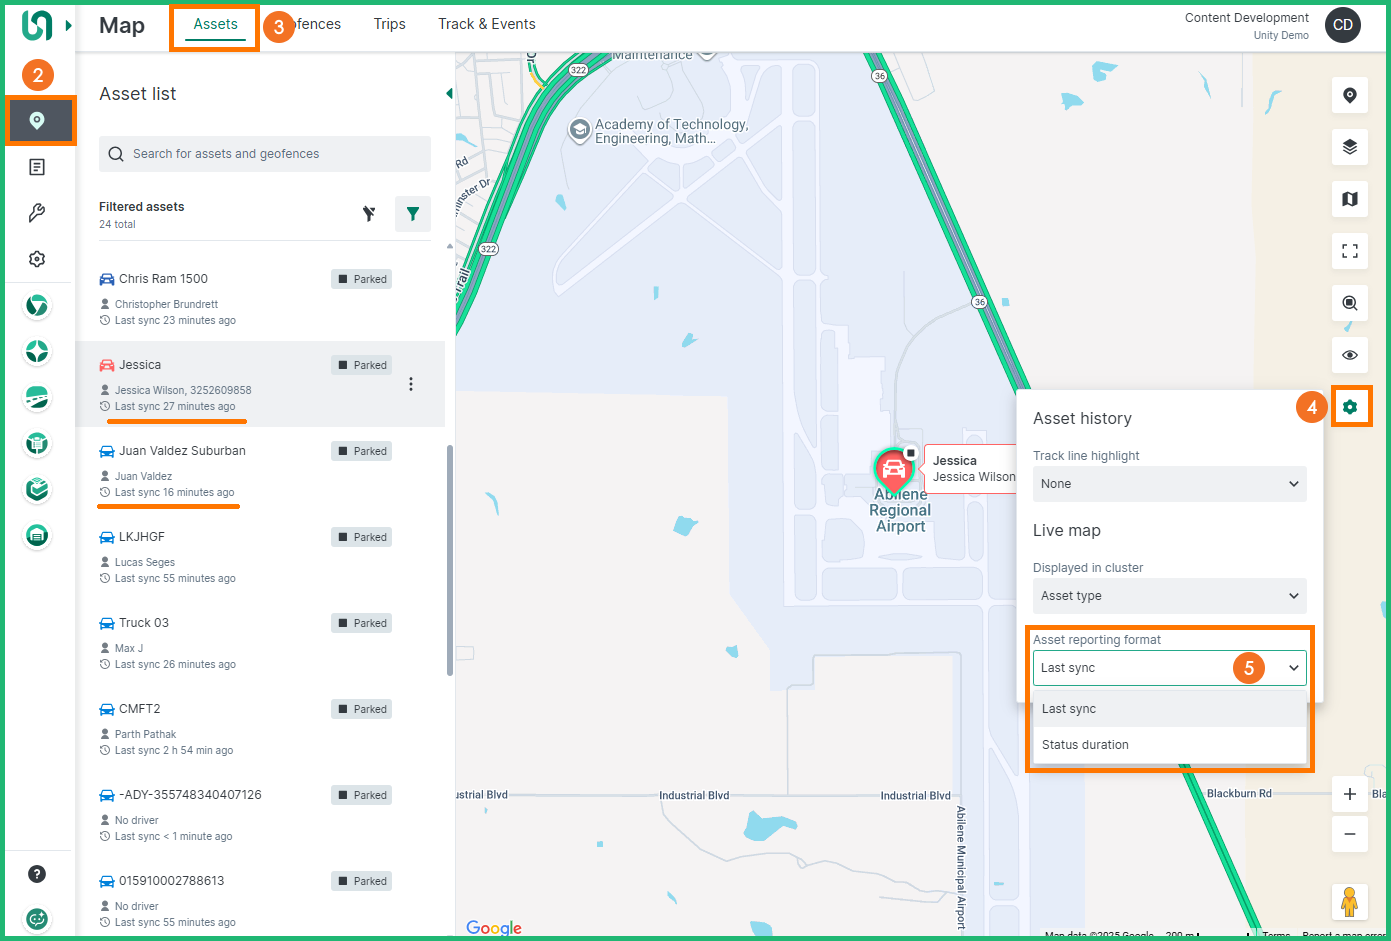The image size is (1391, 941).
Task: Open the wrench maintenance sidebar icon
Action: coord(37,213)
